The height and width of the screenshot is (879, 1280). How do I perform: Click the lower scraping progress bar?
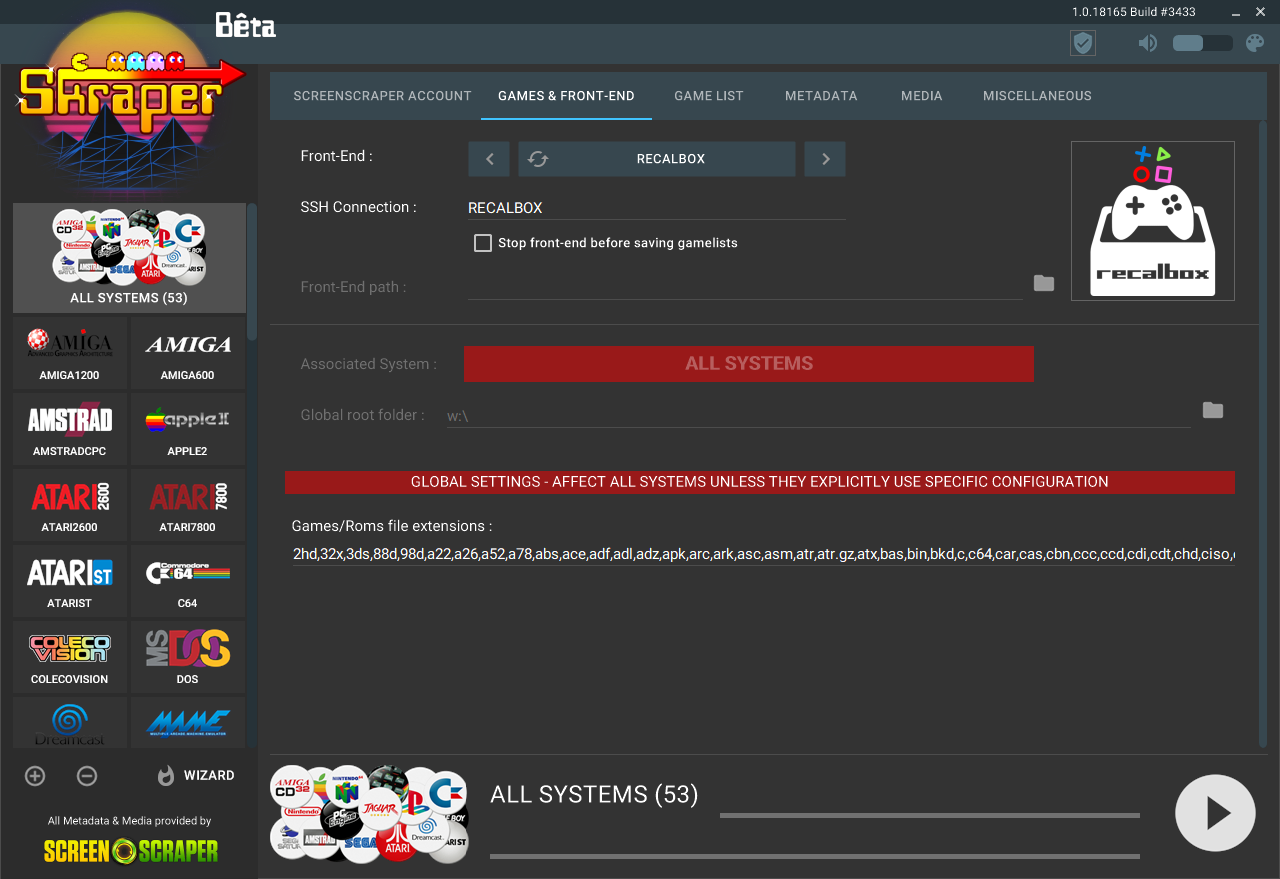815,856
